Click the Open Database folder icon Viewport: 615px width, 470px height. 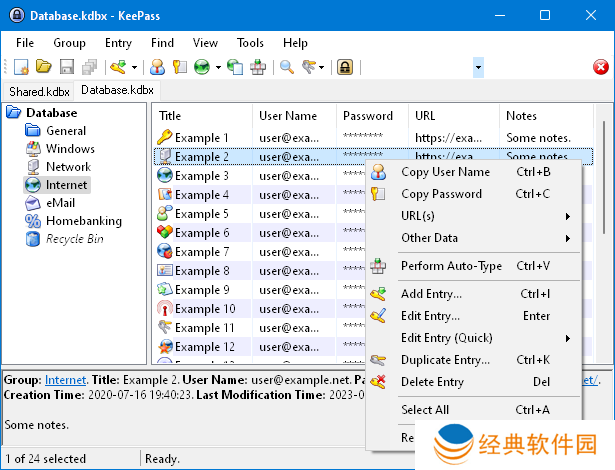pos(44,67)
